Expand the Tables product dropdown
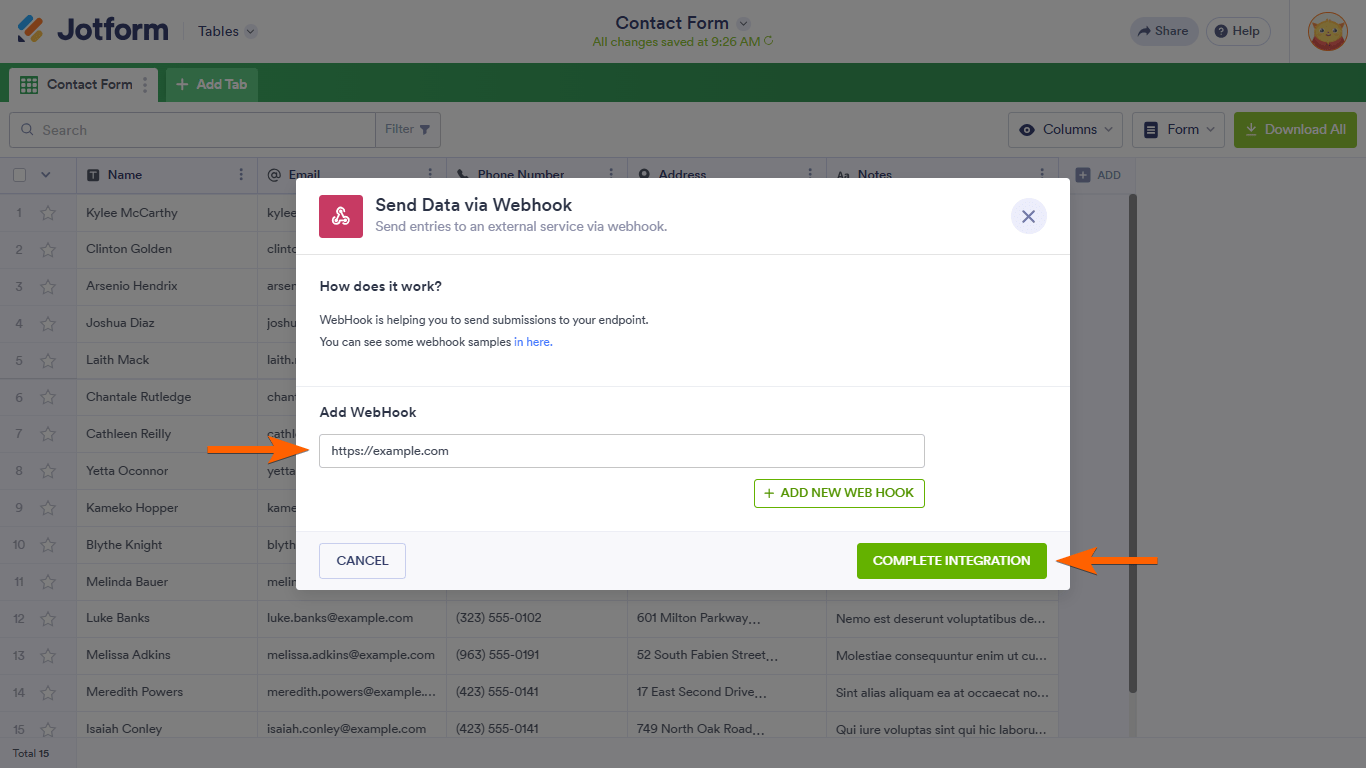The width and height of the screenshot is (1366, 768). (x=227, y=31)
